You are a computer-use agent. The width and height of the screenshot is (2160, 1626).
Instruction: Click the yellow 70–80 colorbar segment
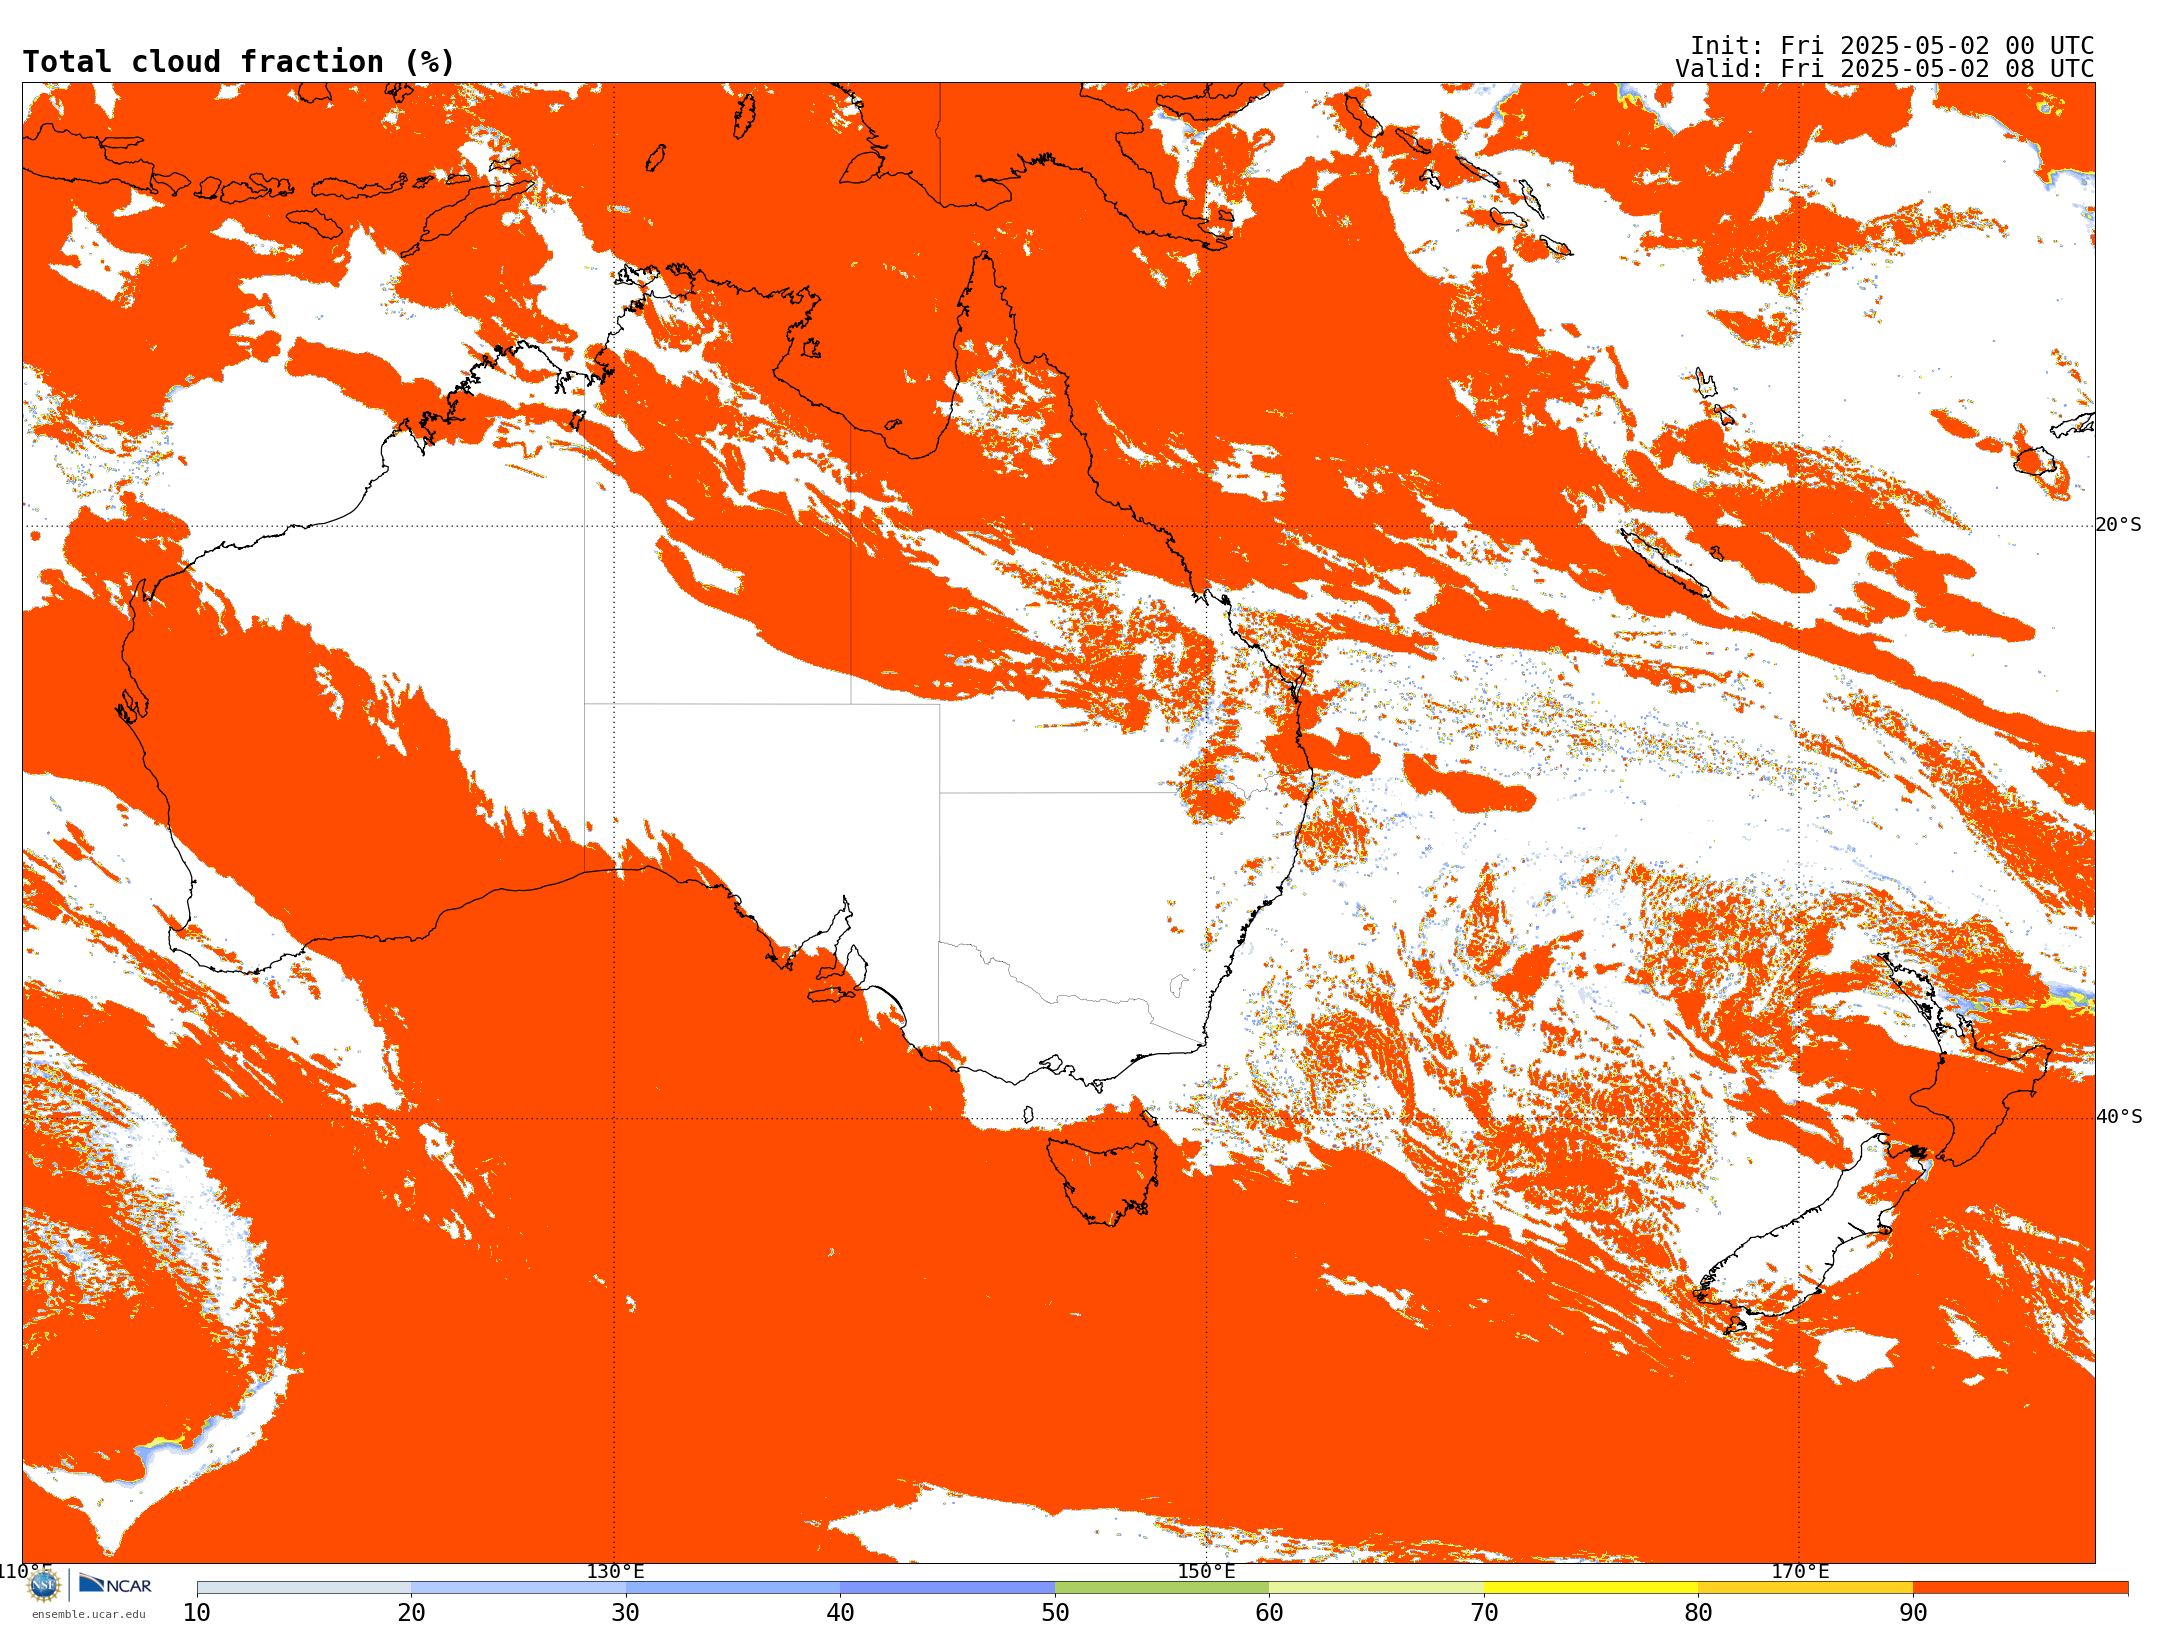point(1591,1588)
